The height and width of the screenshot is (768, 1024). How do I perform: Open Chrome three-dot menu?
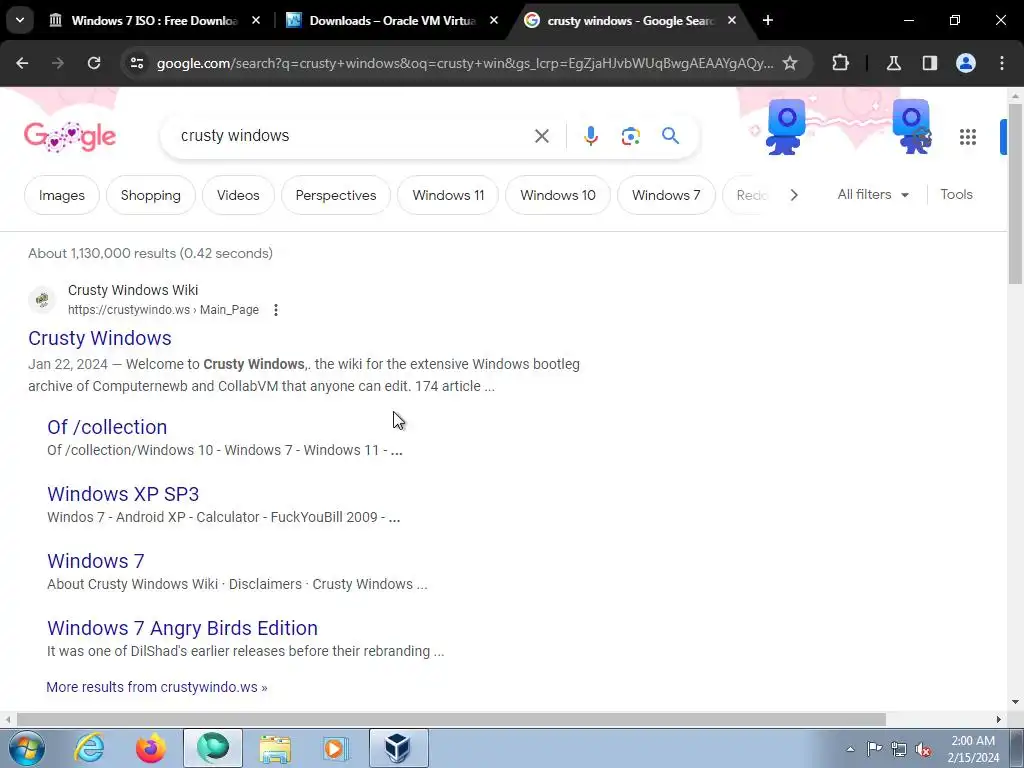click(x=1002, y=63)
